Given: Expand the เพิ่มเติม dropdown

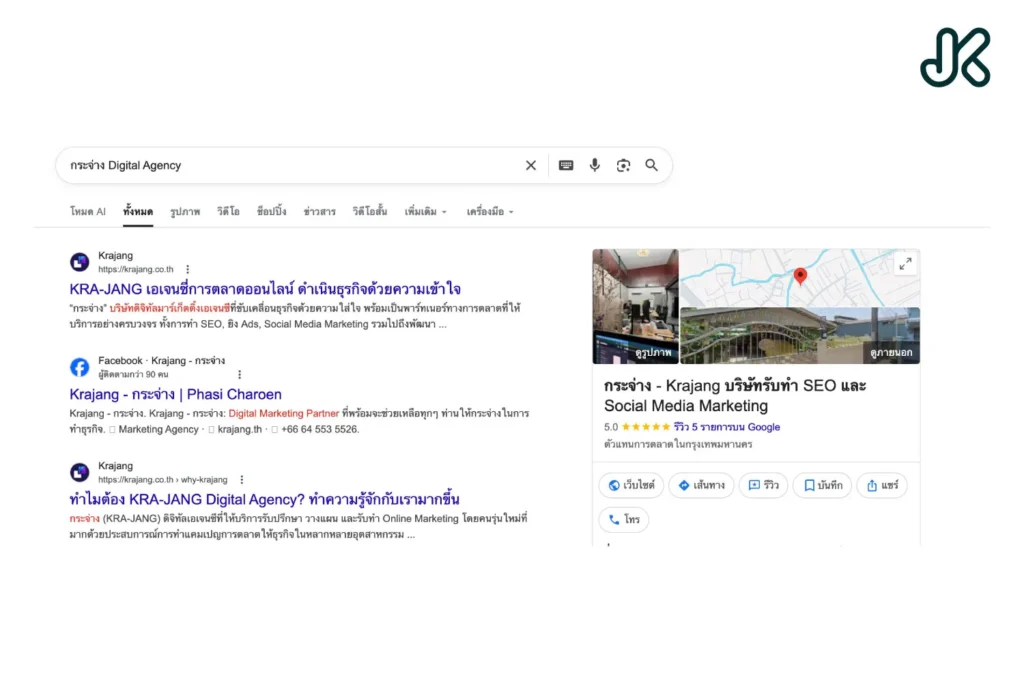Looking at the screenshot, I should coord(425,212).
